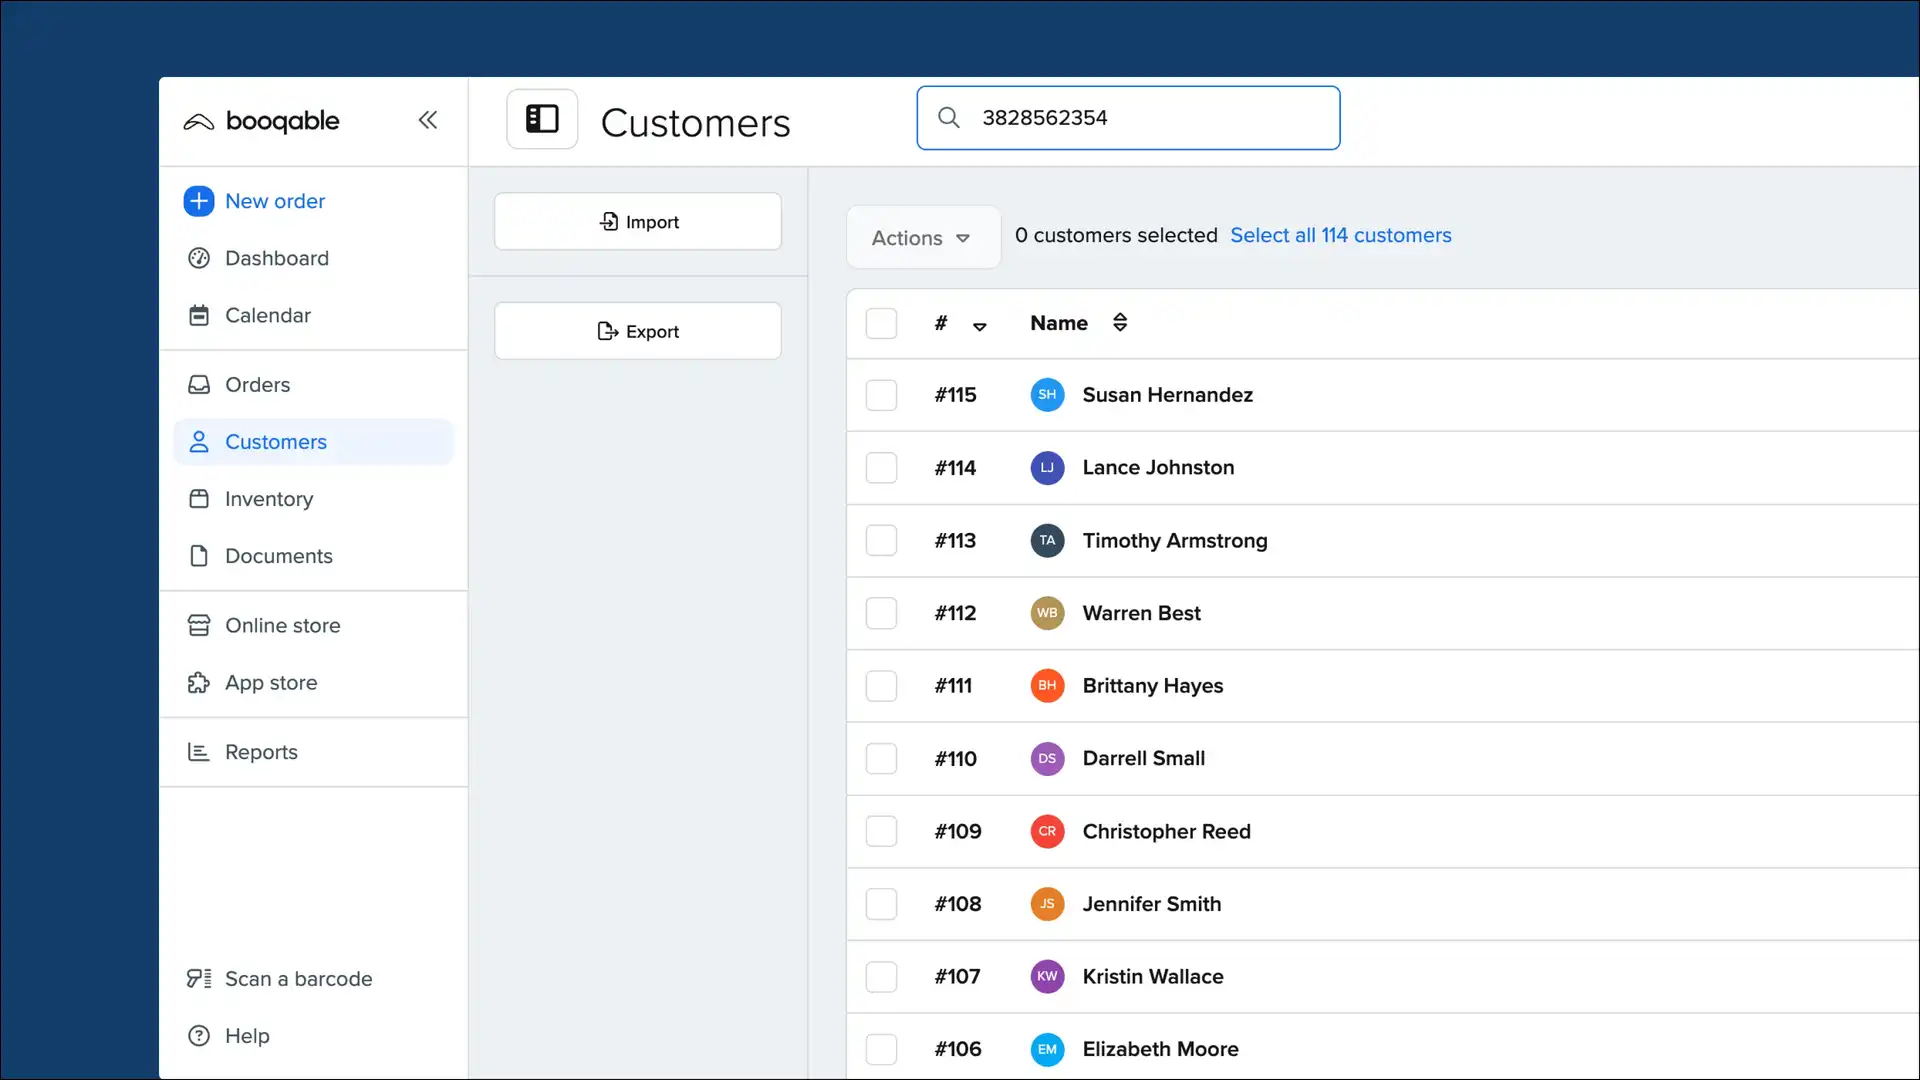Screen dimensions: 1920x1080
Task: Toggle the select-all customers checkbox
Action: [x=881, y=322]
